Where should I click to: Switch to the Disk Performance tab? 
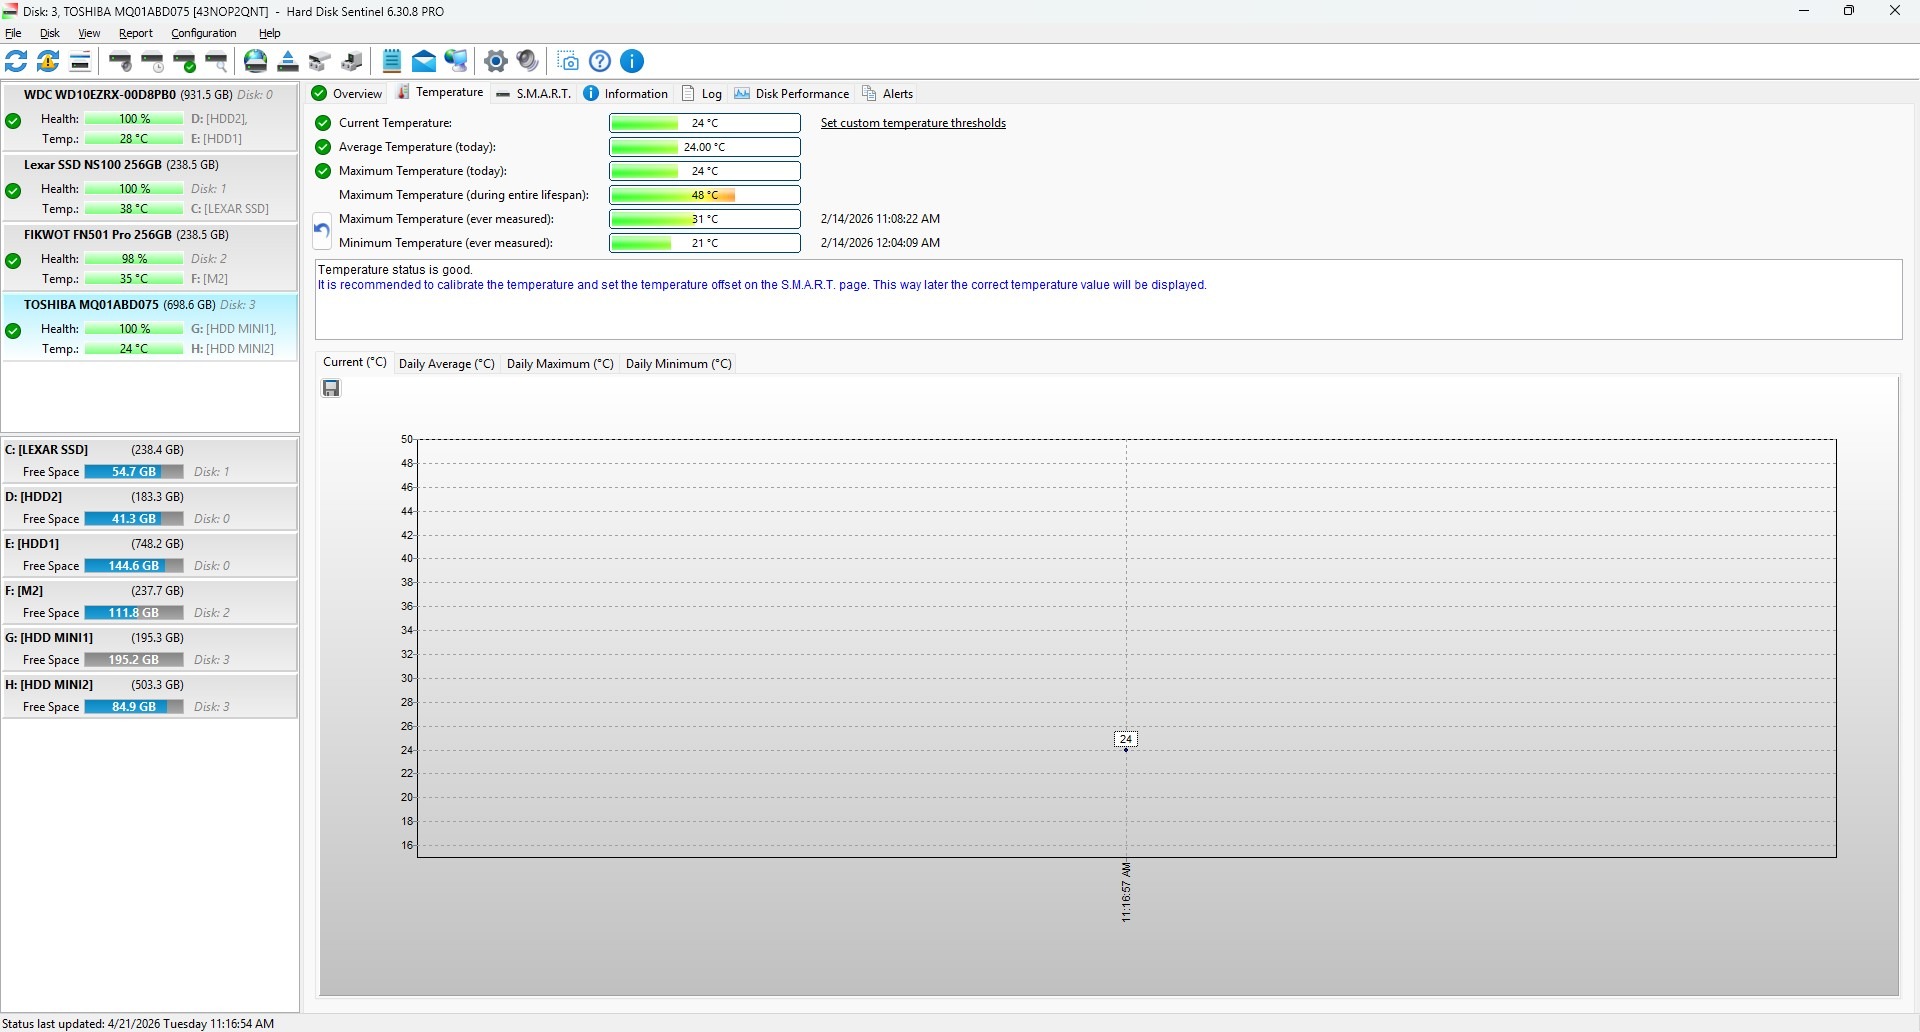pos(791,93)
